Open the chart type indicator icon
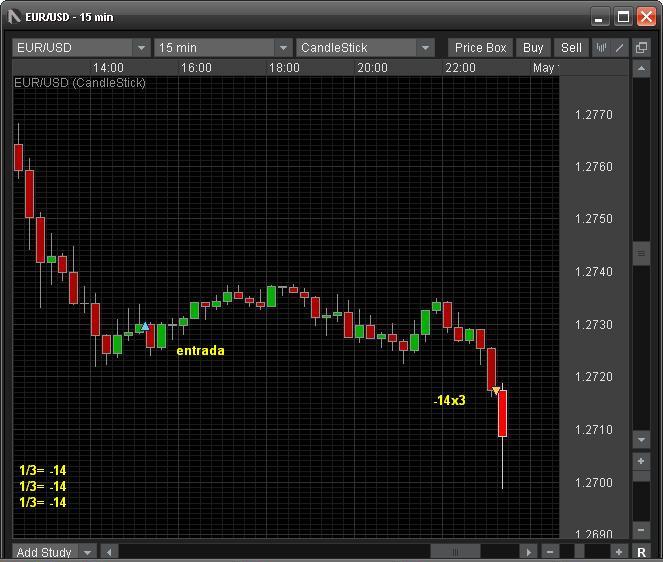 coord(602,48)
